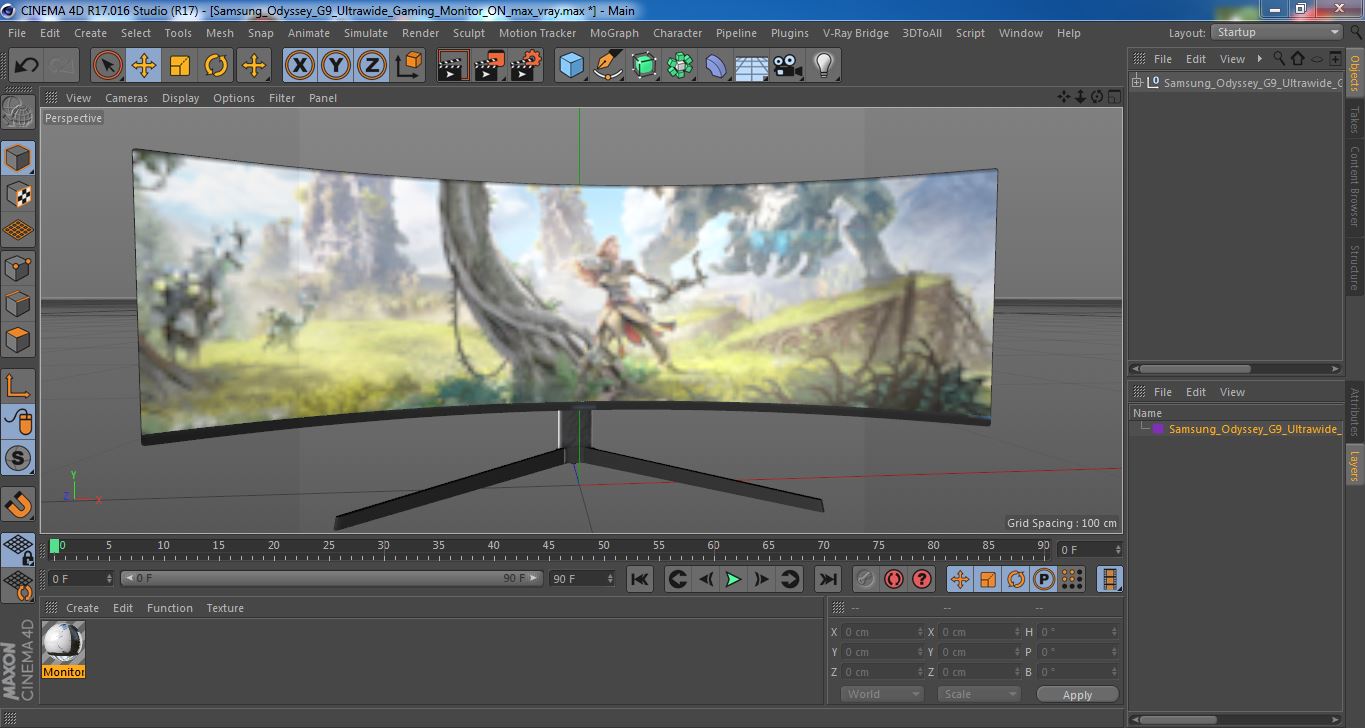Add a Subdivision Surface generator
This screenshot has height=728, width=1365.
[645, 66]
